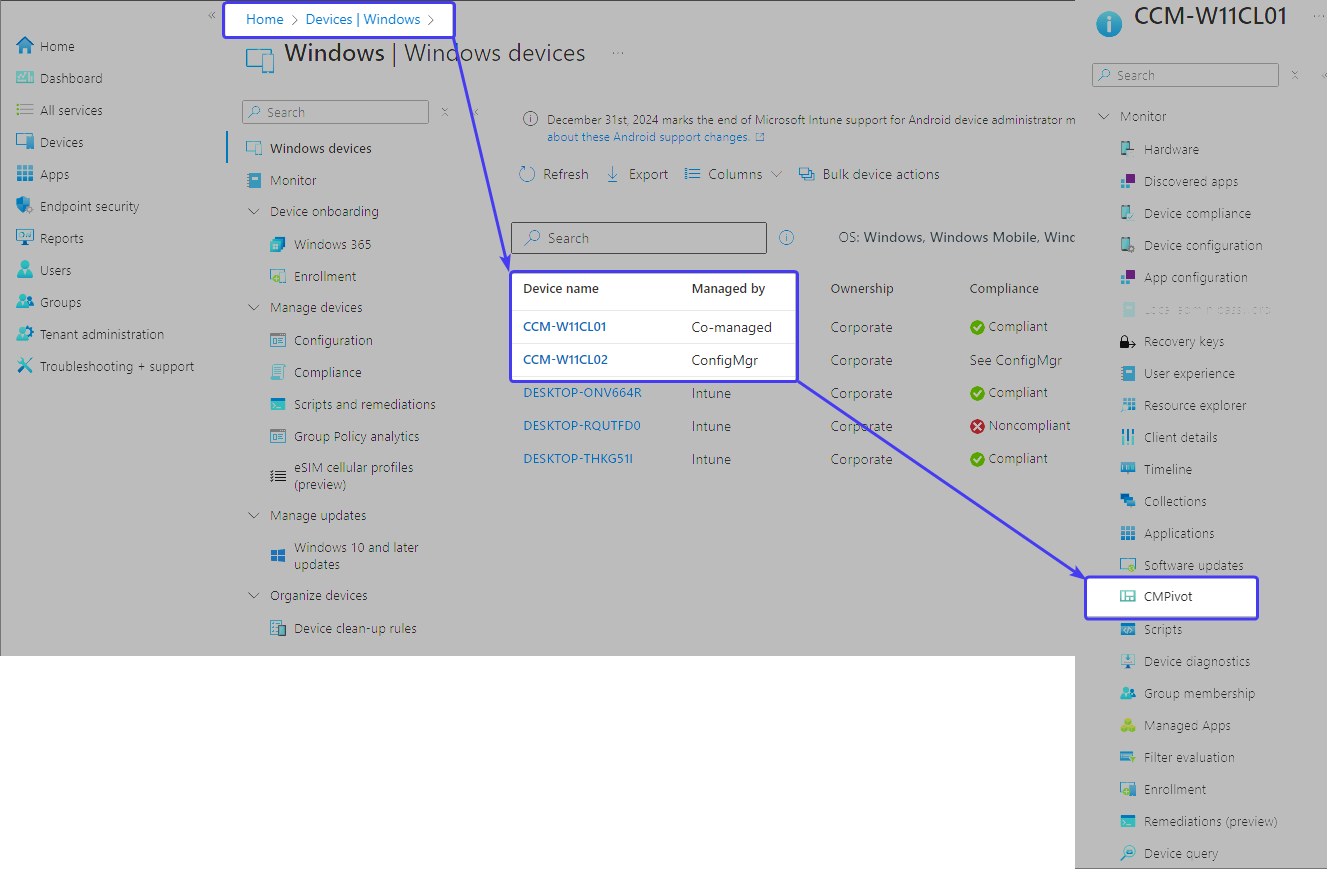
Task: Click Windows 10 and later updates icon
Action: (x=278, y=556)
